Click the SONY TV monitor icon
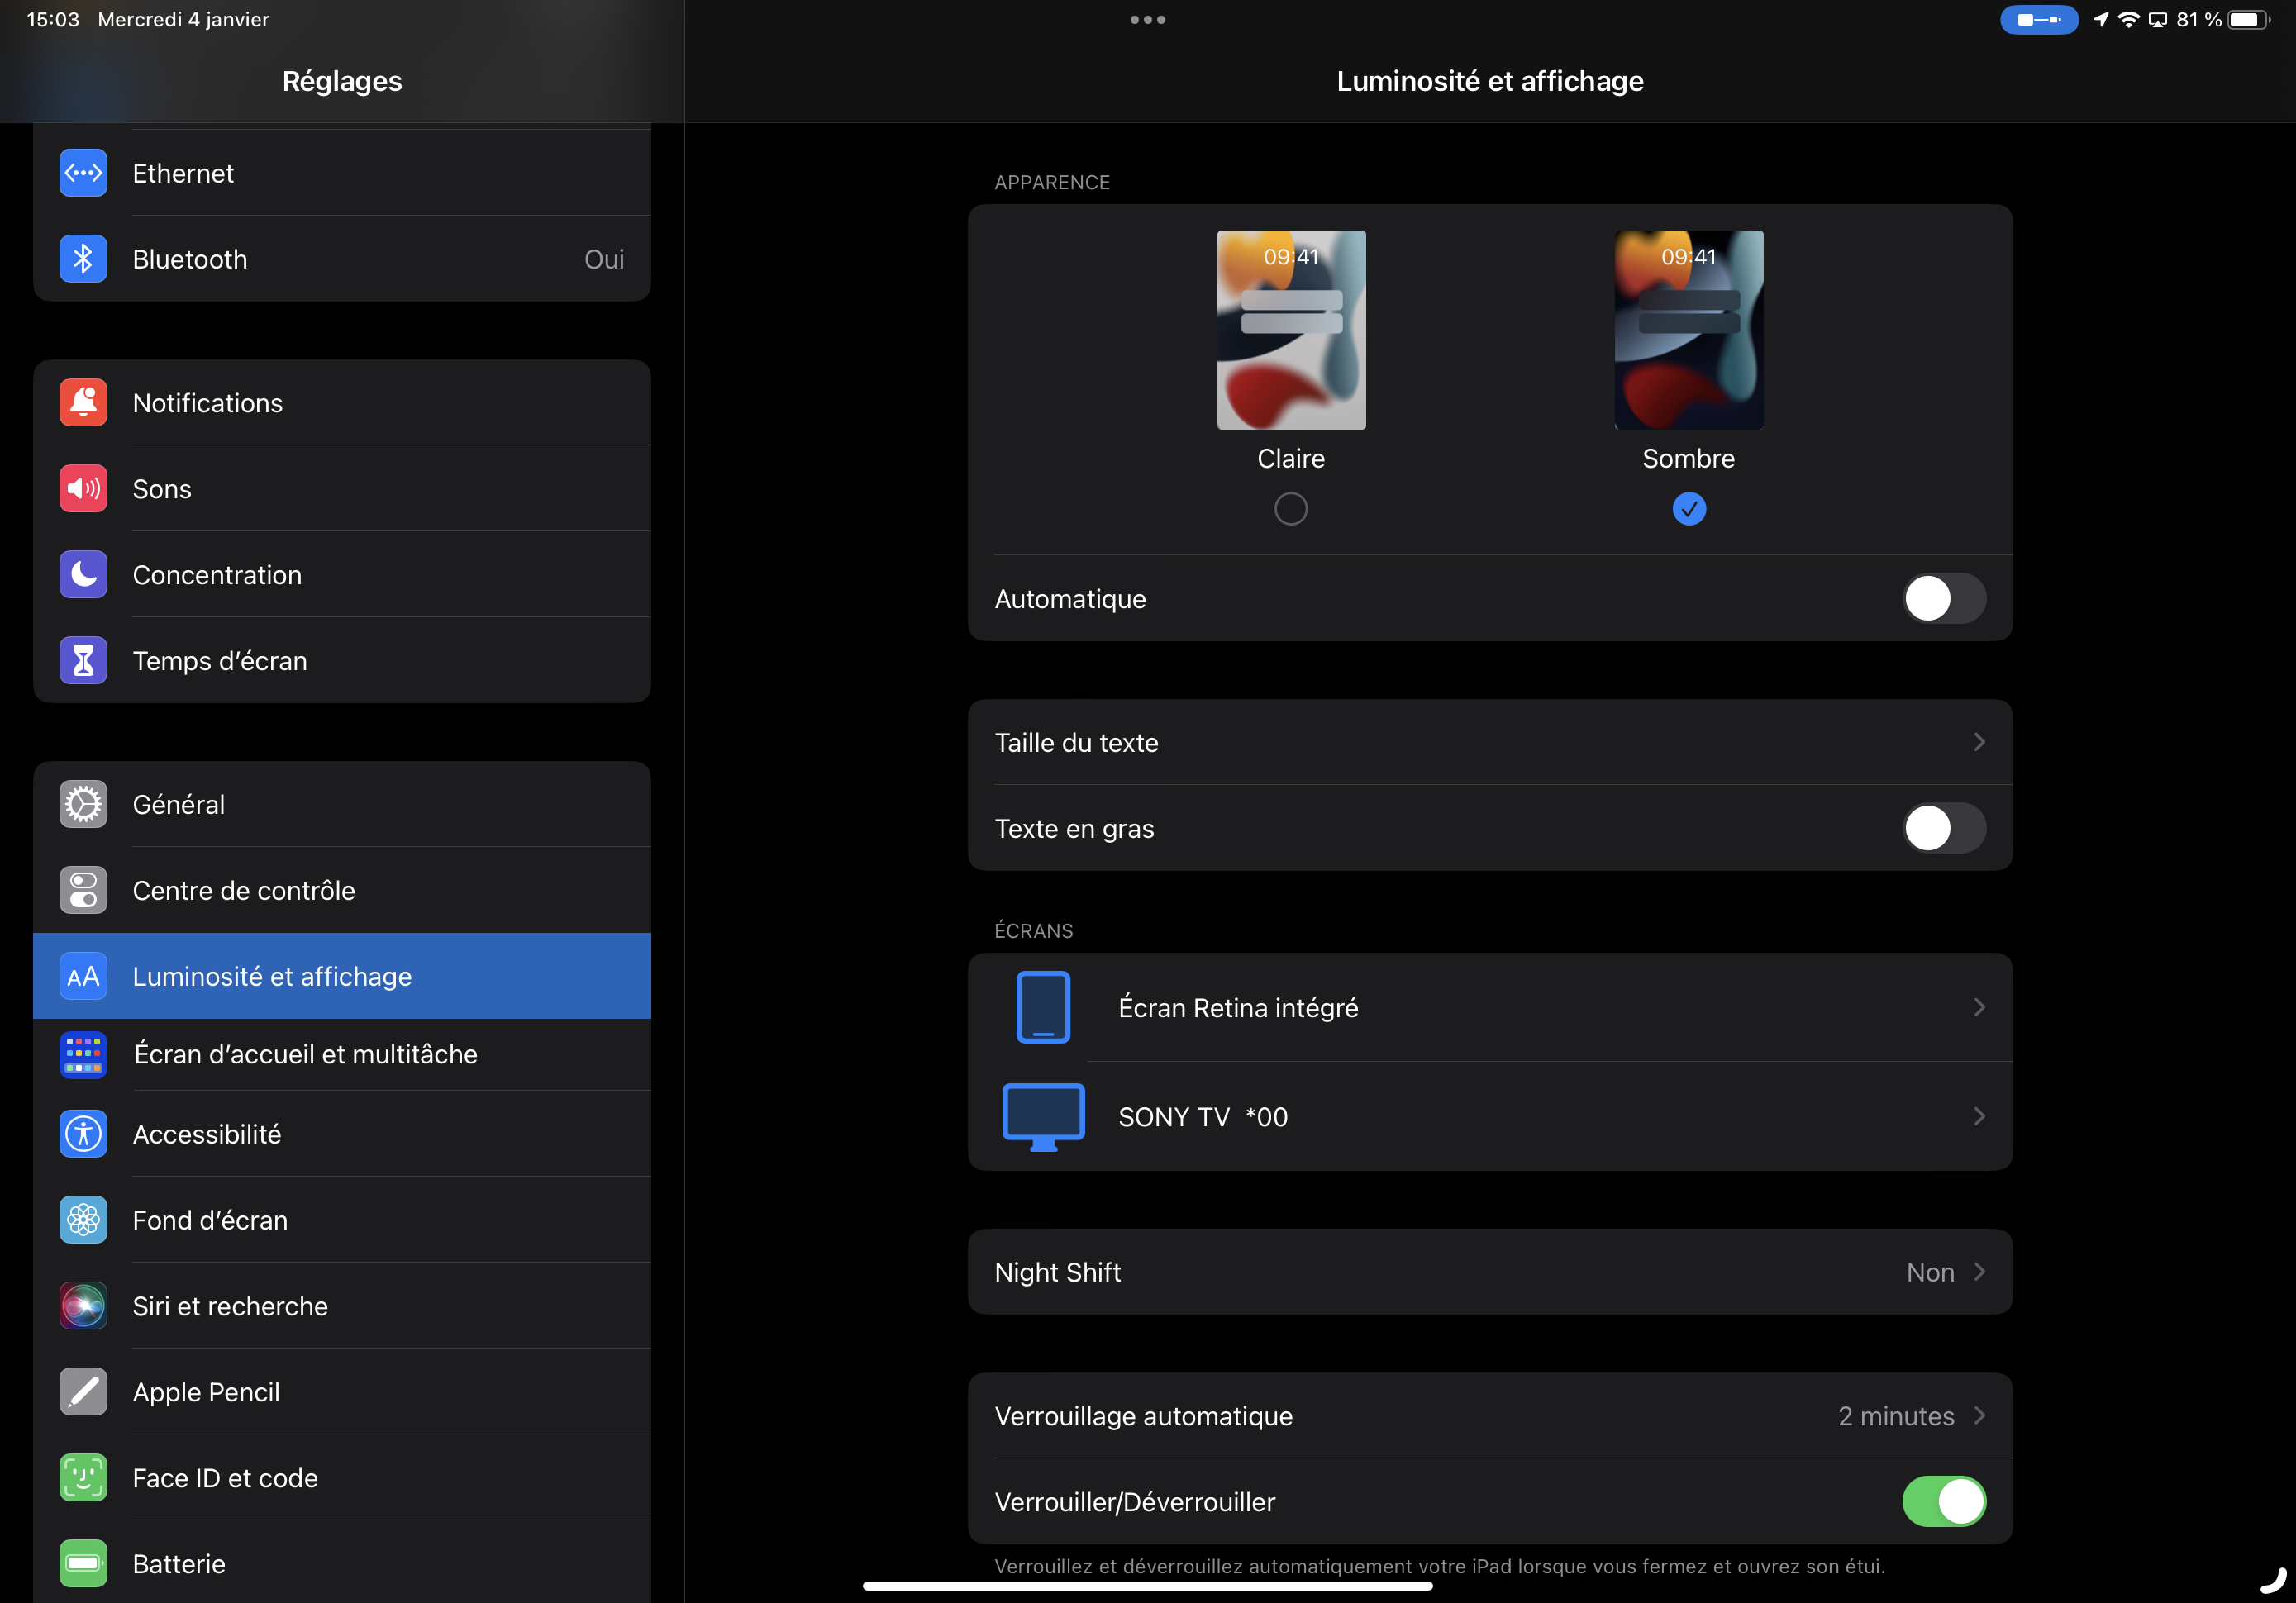This screenshot has height=1603, width=2296. pyautogui.click(x=1043, y=1116)
